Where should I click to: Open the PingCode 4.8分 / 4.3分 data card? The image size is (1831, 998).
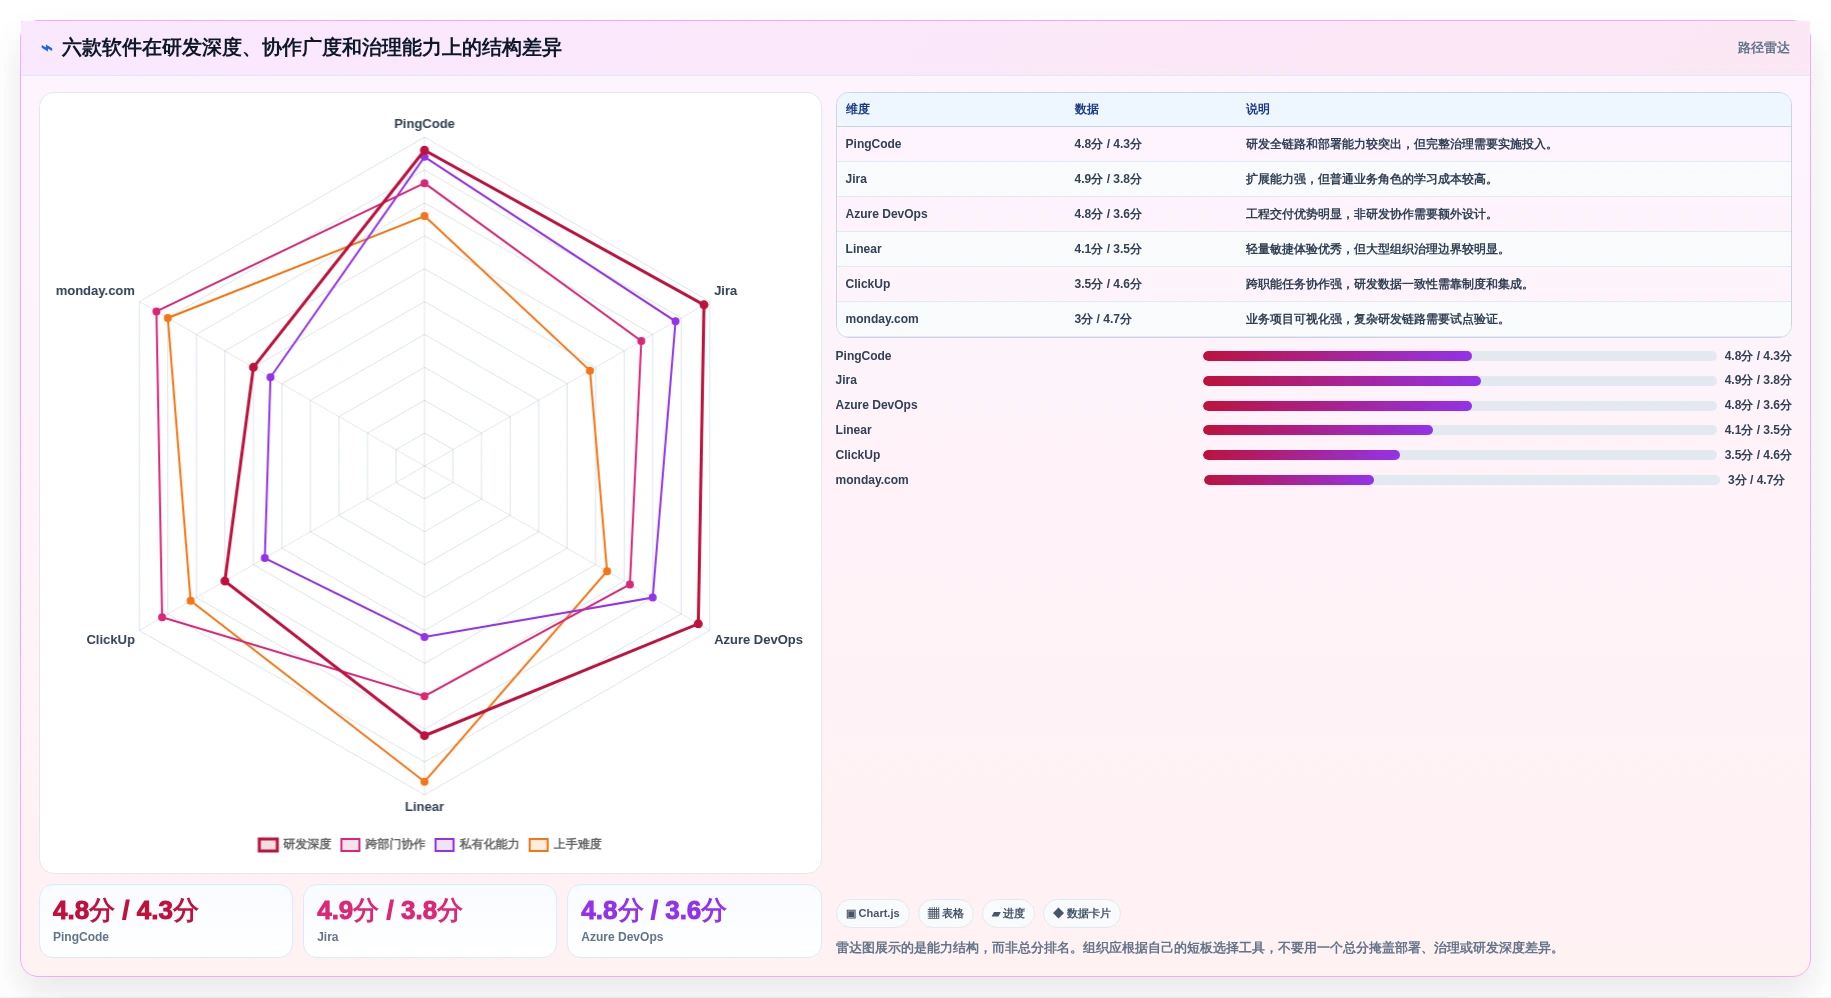coord(166,921)
